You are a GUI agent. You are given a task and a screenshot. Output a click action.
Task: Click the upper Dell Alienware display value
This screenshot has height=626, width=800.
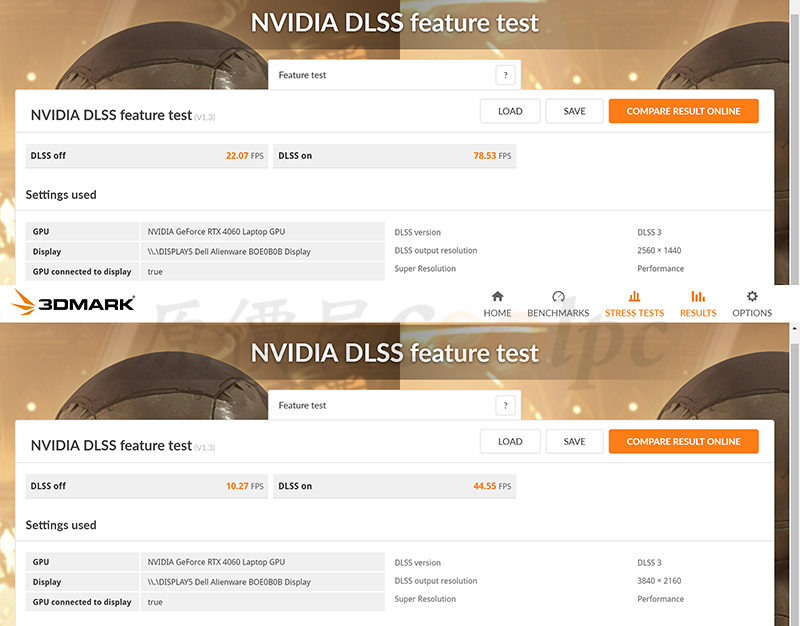pyautogui.click(x=229, y=252)
